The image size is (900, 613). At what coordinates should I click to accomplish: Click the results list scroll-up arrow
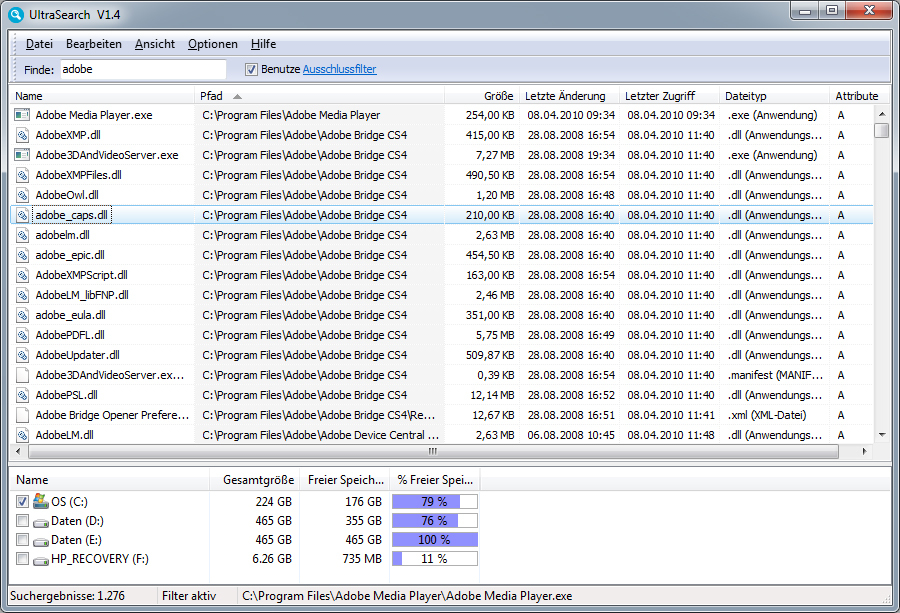pos(882,114)
